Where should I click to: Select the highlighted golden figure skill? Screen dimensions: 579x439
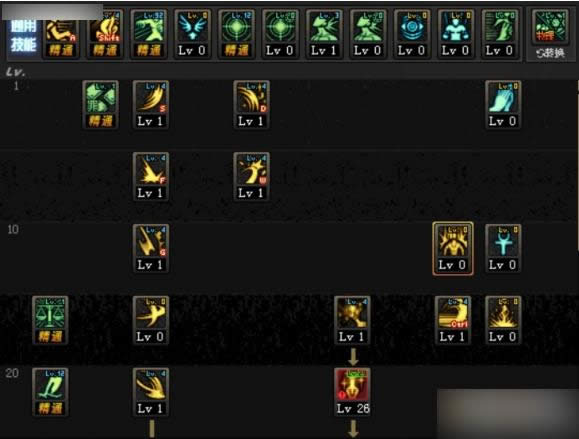453,248
